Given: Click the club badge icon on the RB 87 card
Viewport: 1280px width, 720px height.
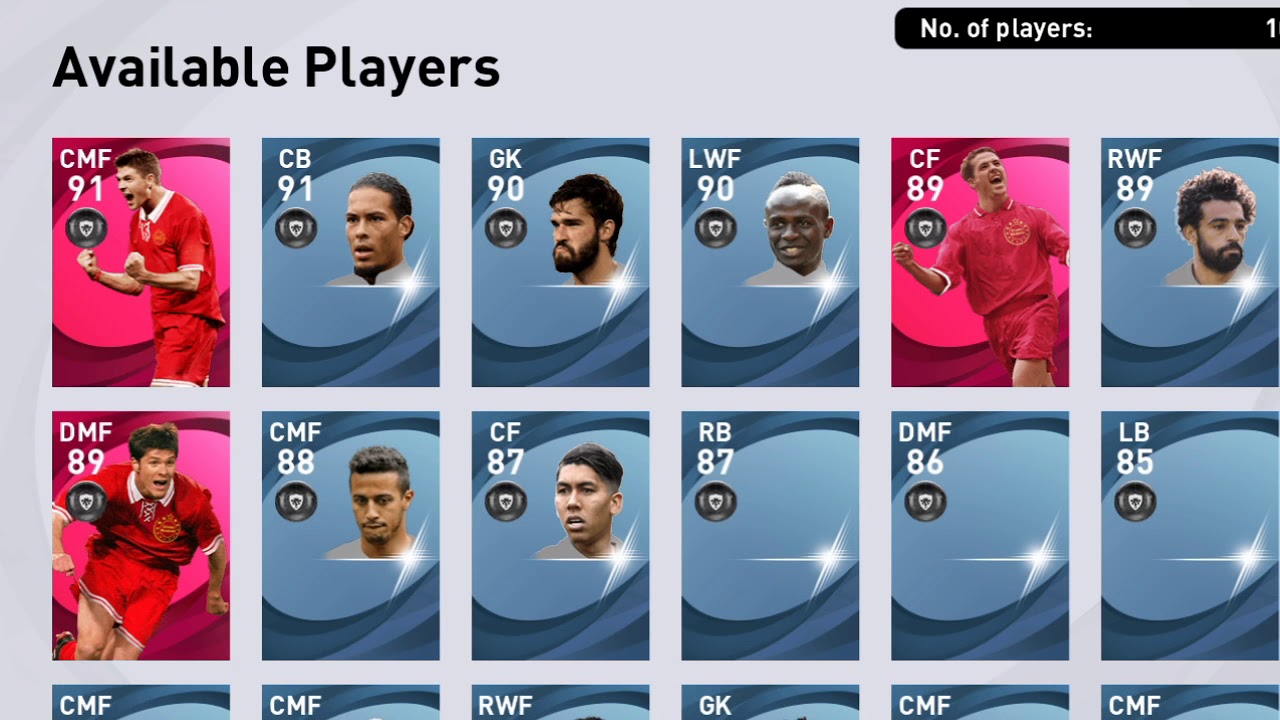Looking at the screenshot, I should 716,501.
